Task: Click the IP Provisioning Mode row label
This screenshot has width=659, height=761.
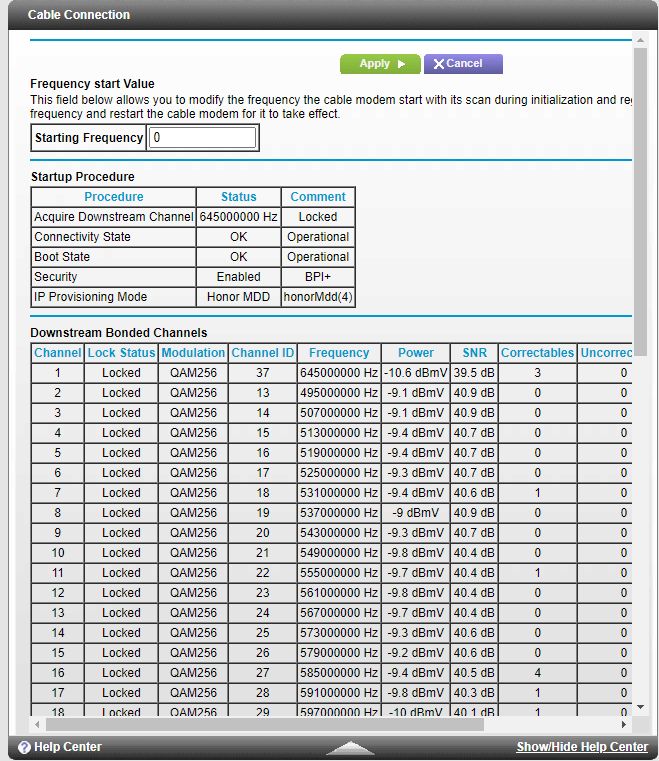Action: 114,297
